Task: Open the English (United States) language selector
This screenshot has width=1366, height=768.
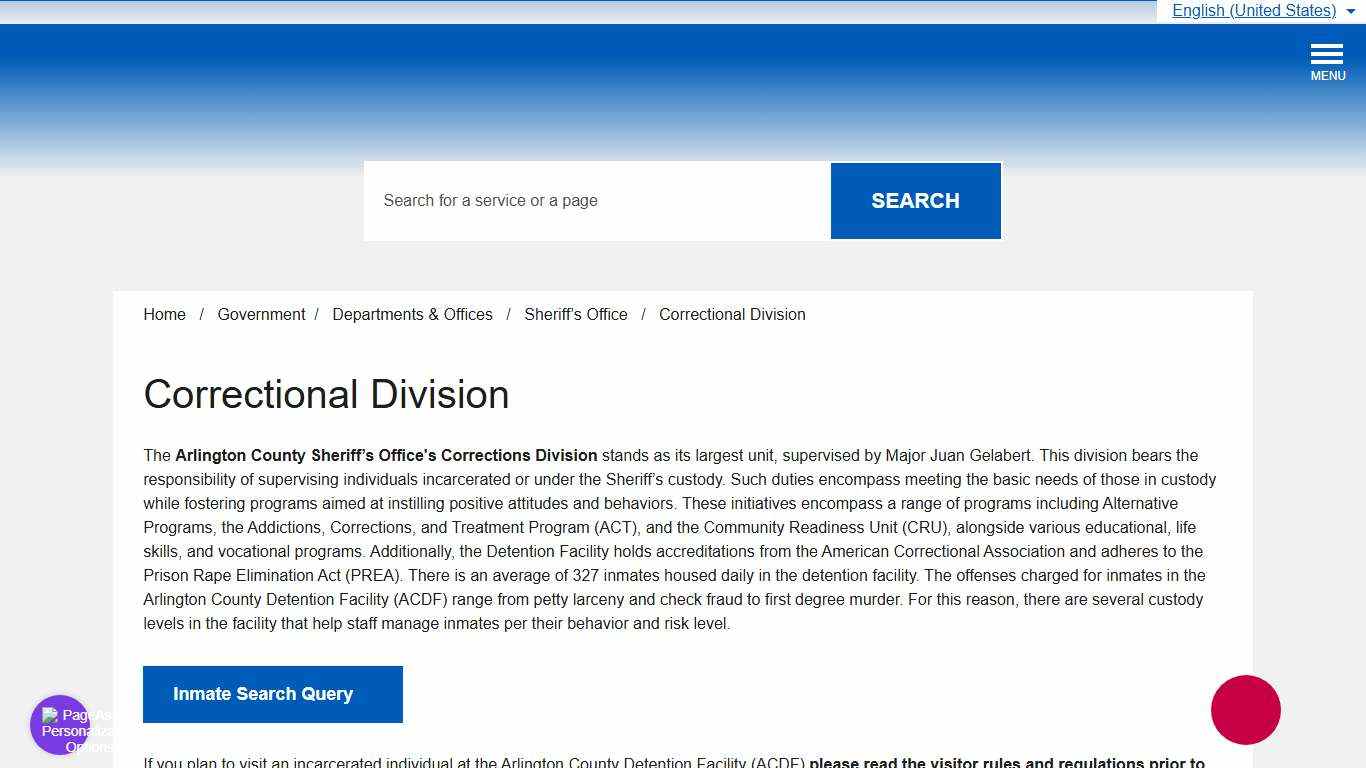Action: [x=1254, y=11]
